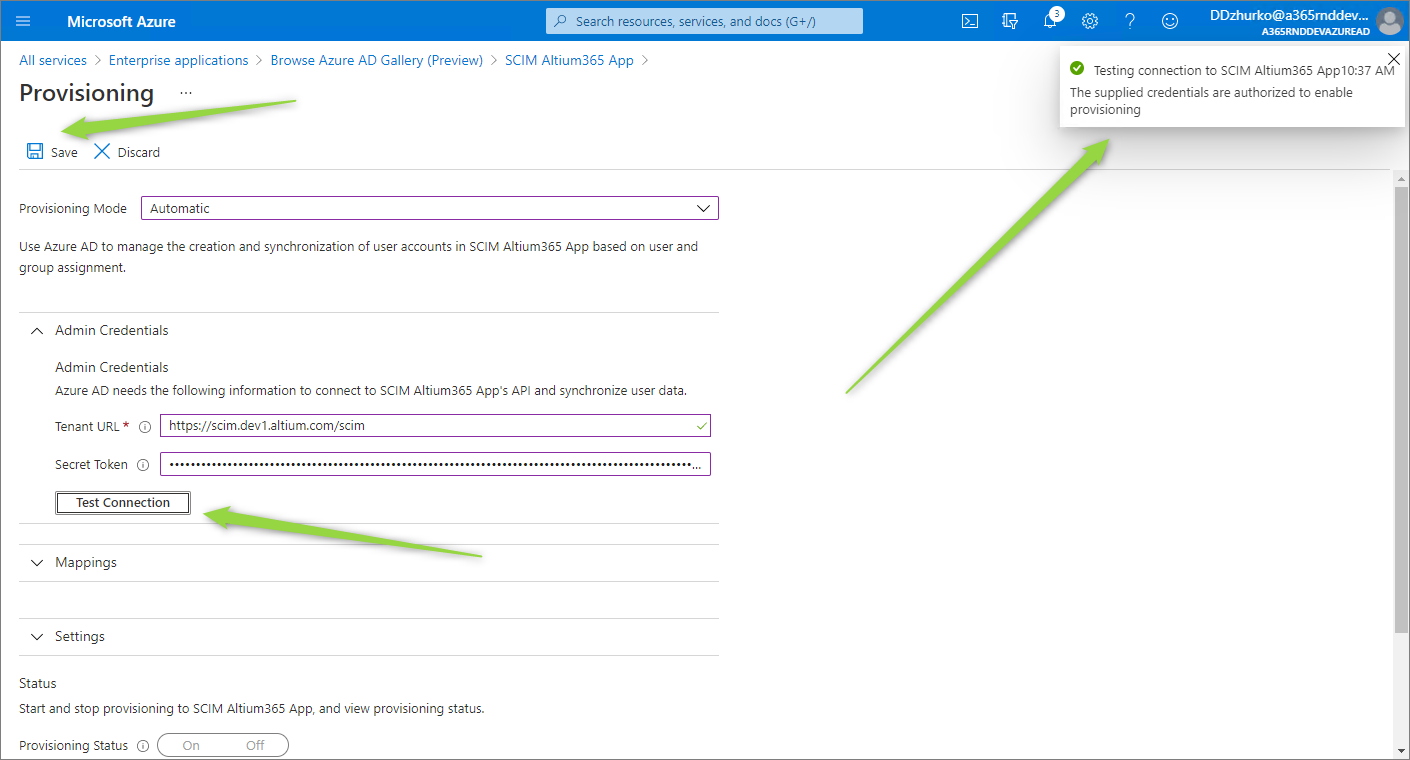Navigate to All services breadcrumb

(x=53, y=60)
